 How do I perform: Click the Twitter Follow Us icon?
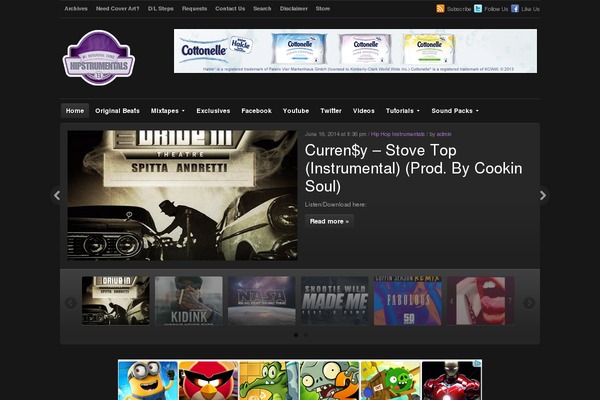pyautogui.click(x=478, y=8)
